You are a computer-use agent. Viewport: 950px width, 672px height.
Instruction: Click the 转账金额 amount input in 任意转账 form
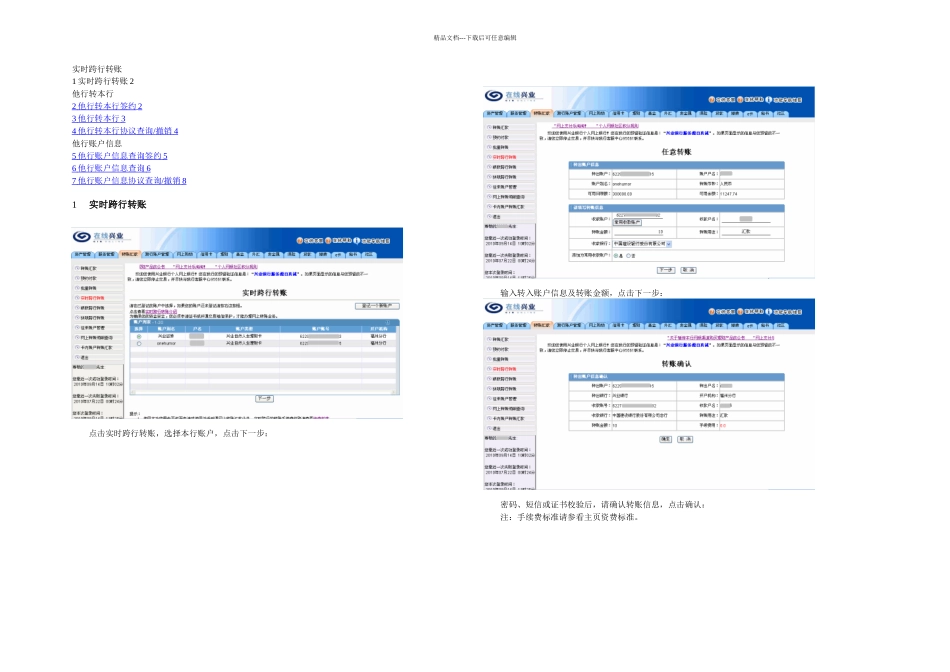(x=639, y=232)
